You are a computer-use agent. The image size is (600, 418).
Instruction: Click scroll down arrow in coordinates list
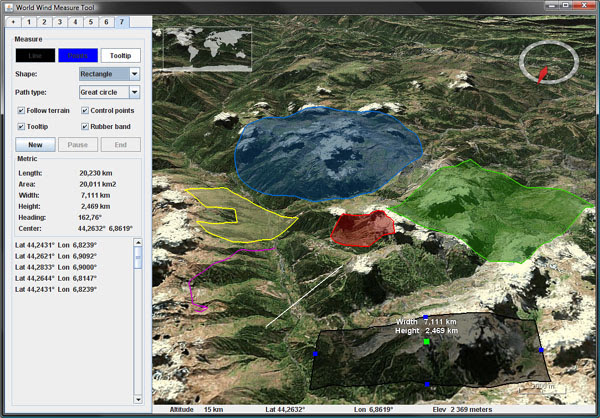(138, 400)
